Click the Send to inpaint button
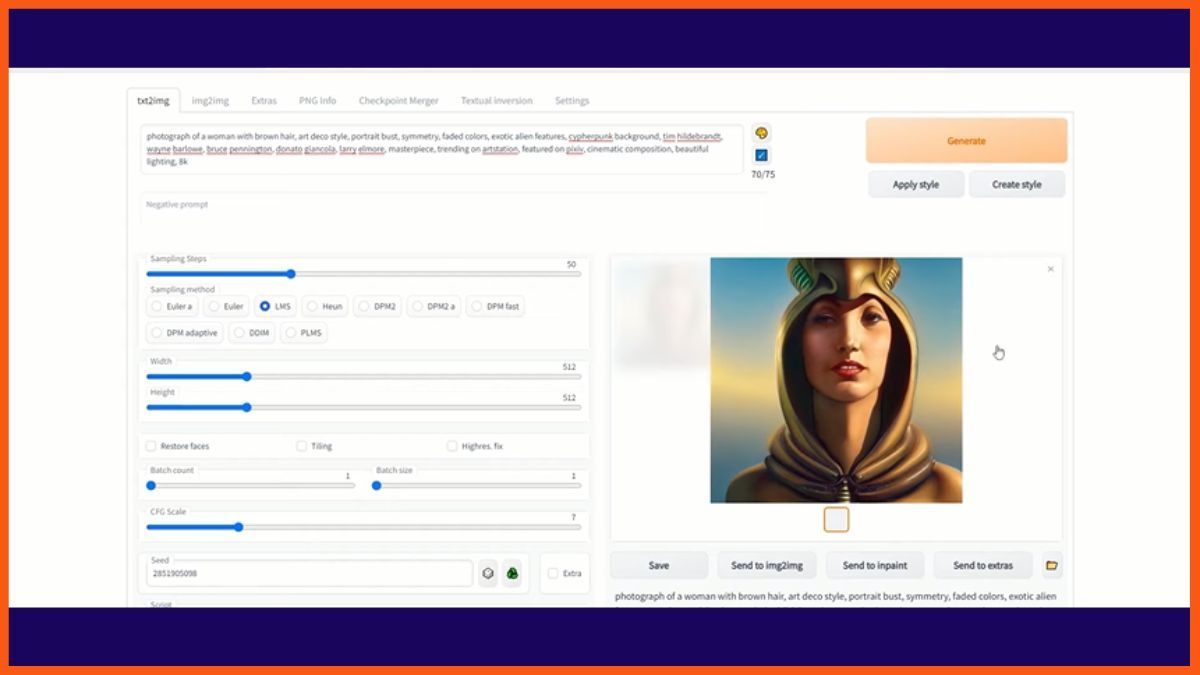Viewport: 1200px width, 675px height. pyautogui.click(x=875, y=565)
